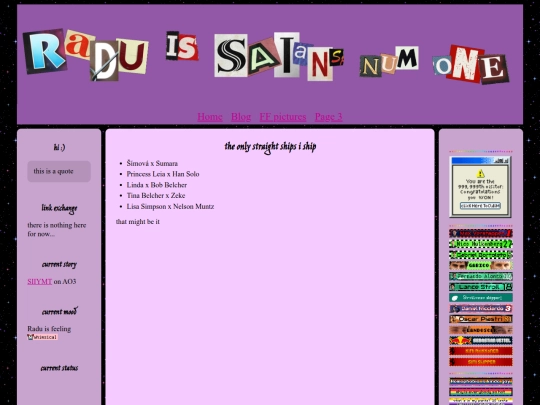The width and height of the screenshot is (540, 405).
Task: Click the ransom-letter 'Radu' header word
Action: click(85, 55)
